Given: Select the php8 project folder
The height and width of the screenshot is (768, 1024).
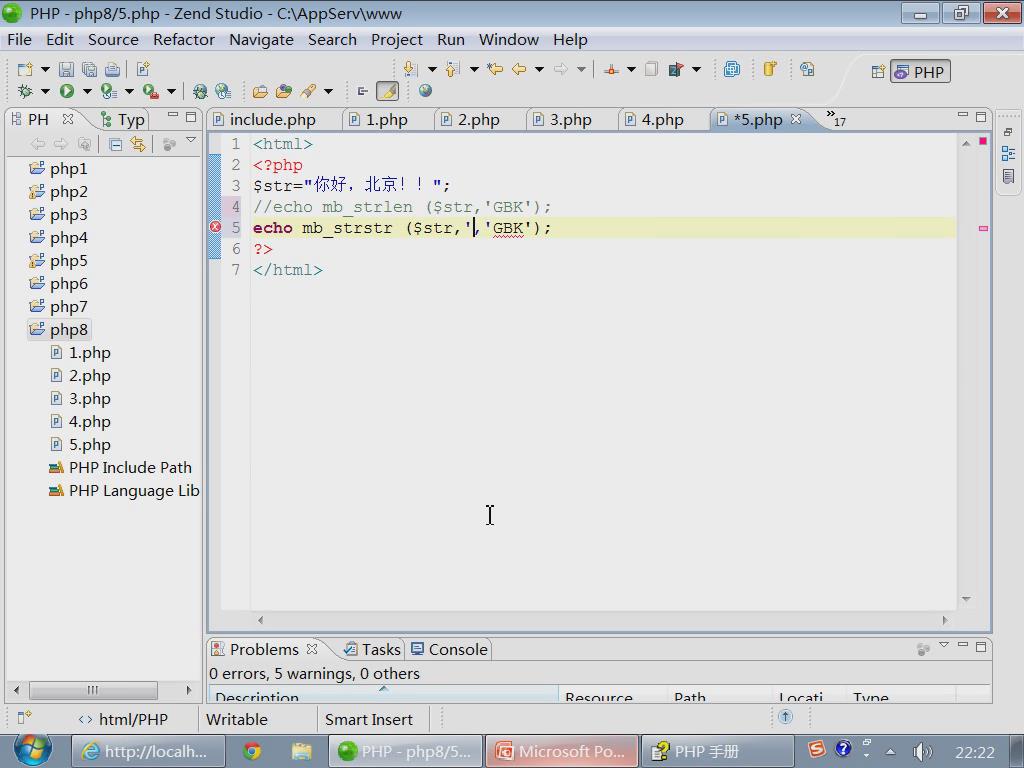Looking at the screenshot, I should click(x=58, y=330).
